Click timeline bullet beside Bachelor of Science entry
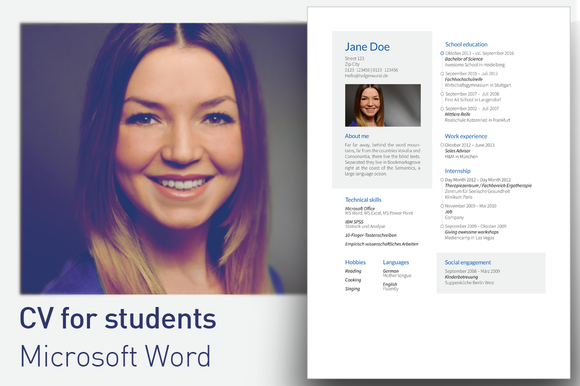The image size is (580, 386). 442,53
